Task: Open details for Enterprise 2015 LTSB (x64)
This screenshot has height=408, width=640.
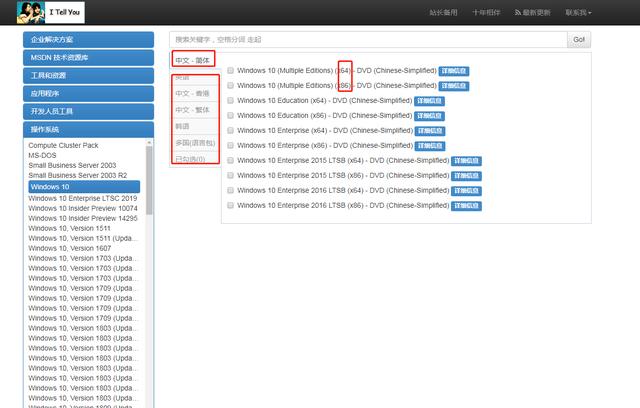Action: click(x=466, y=161)
